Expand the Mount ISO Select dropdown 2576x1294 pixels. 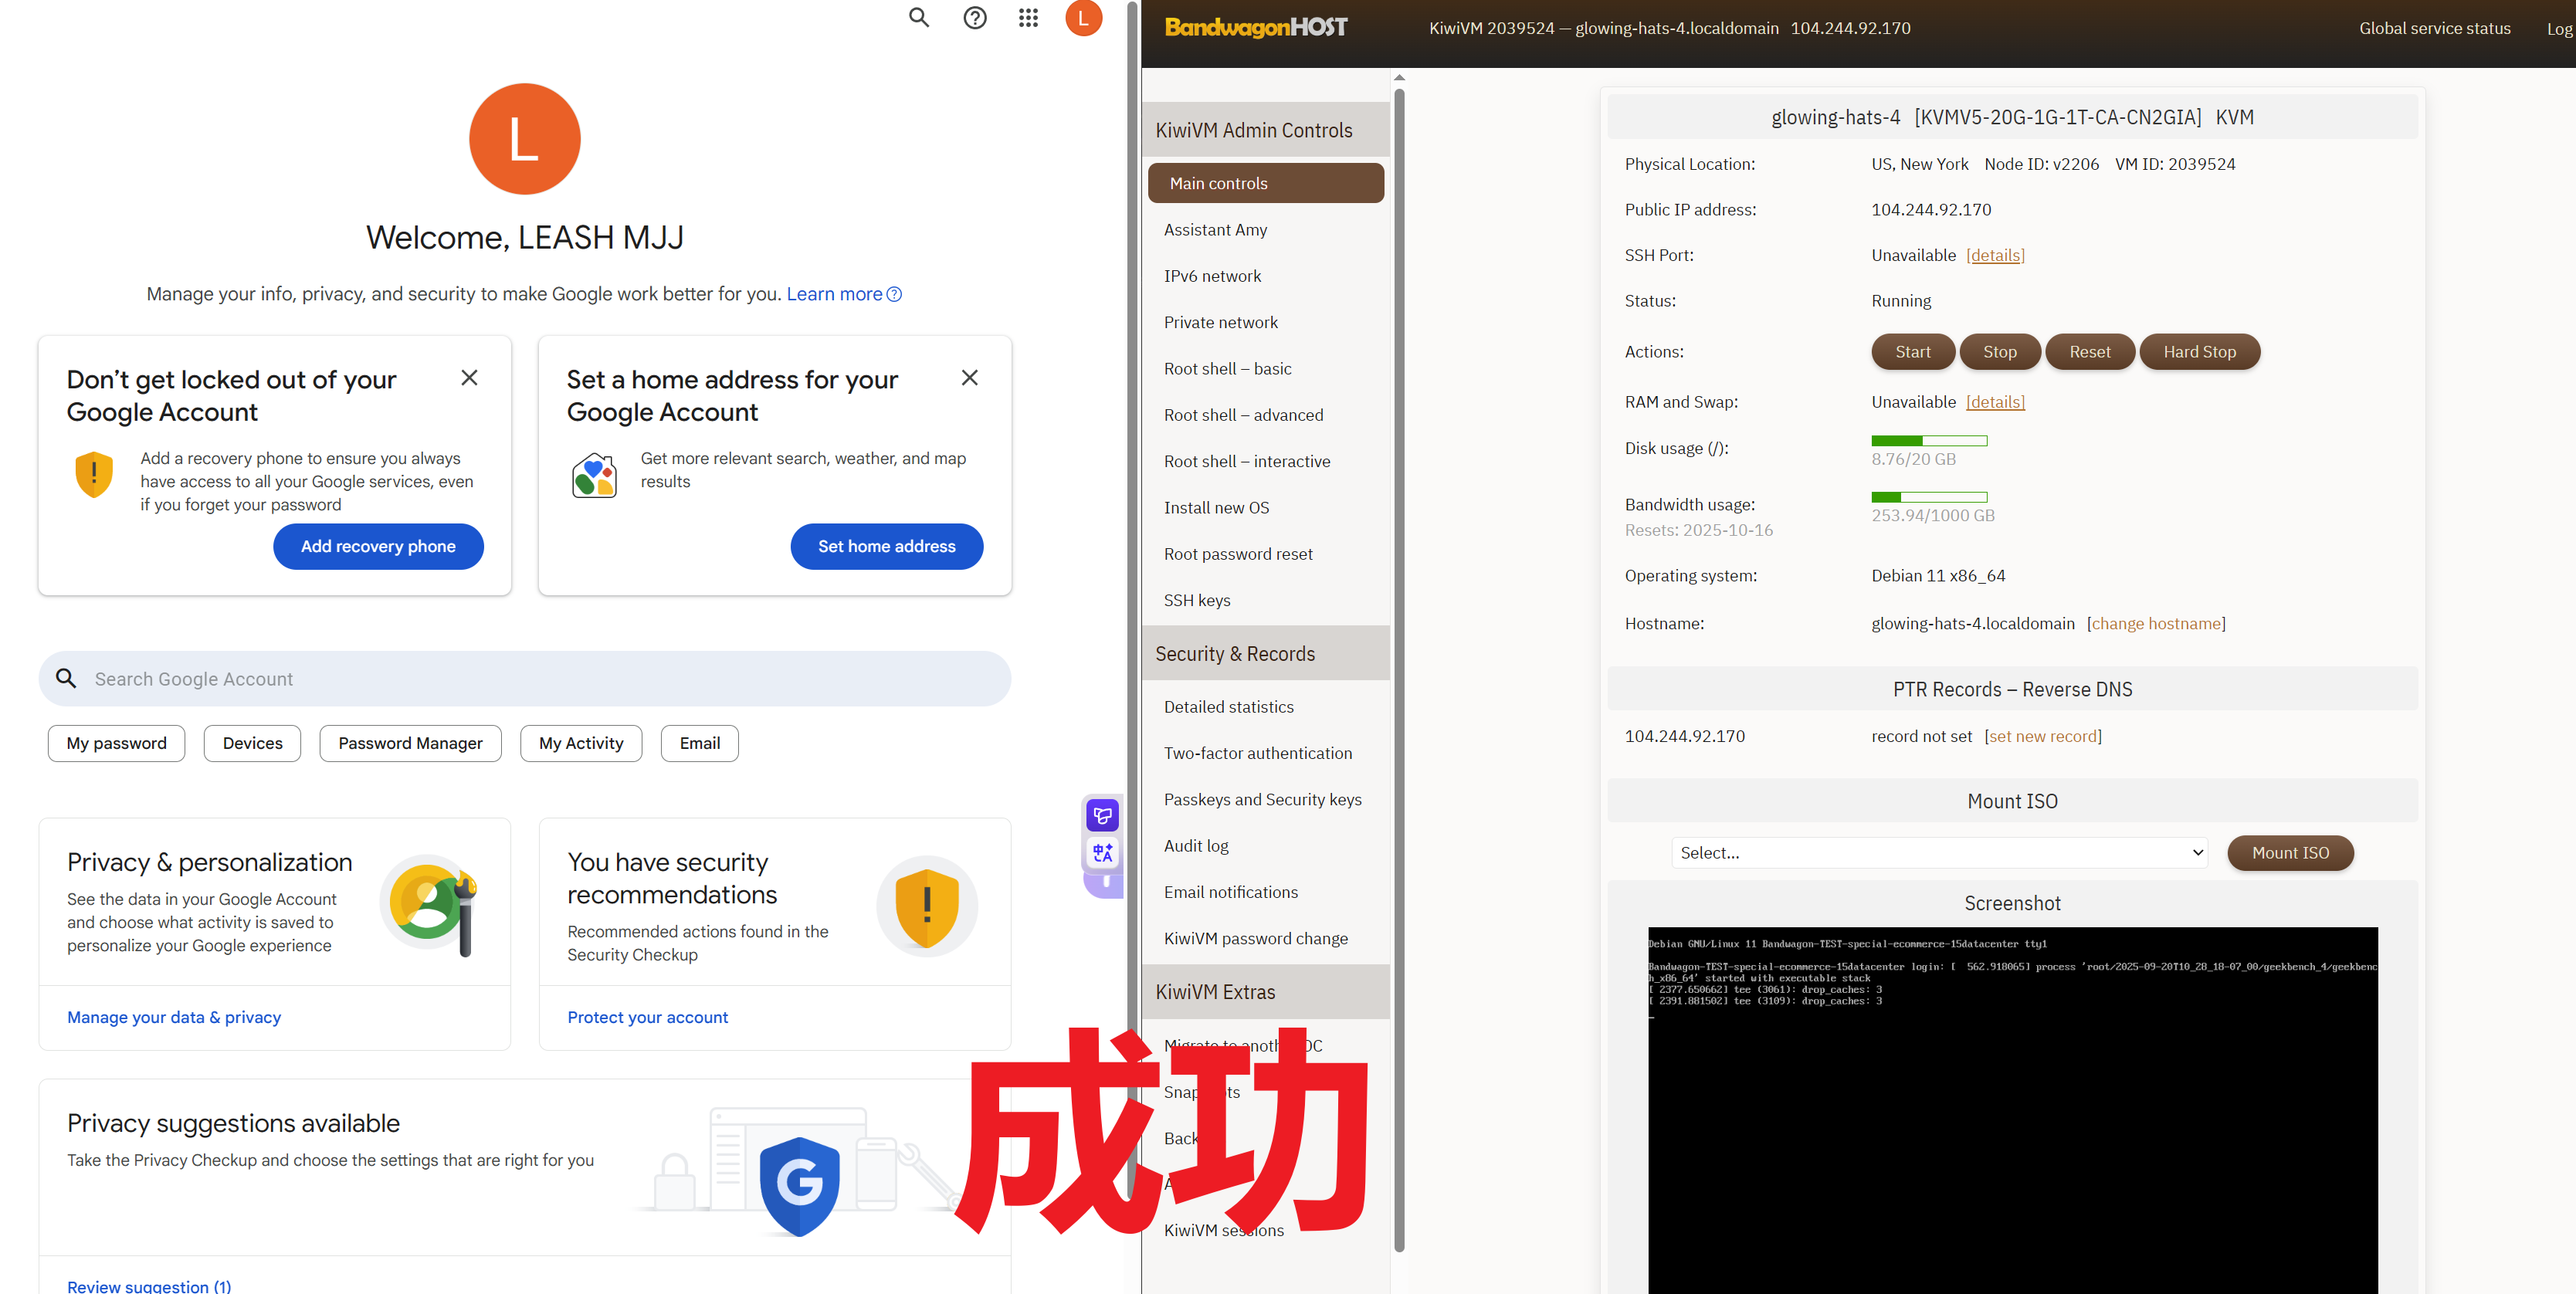[x=1939, y=853]
